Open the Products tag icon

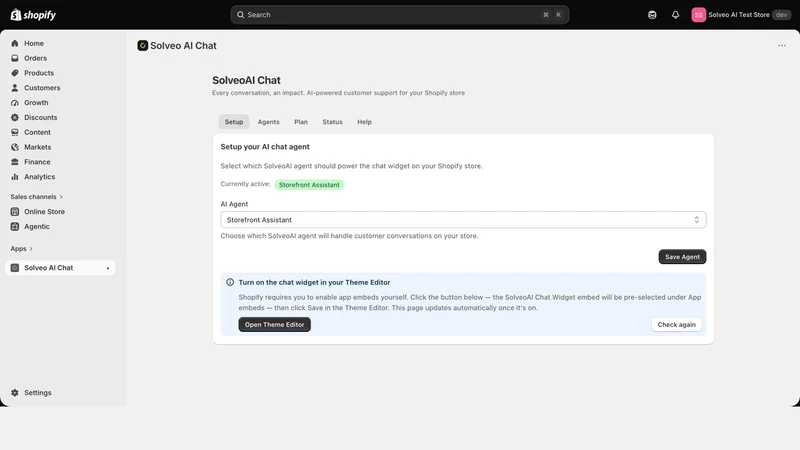click(x=15, y=73)
